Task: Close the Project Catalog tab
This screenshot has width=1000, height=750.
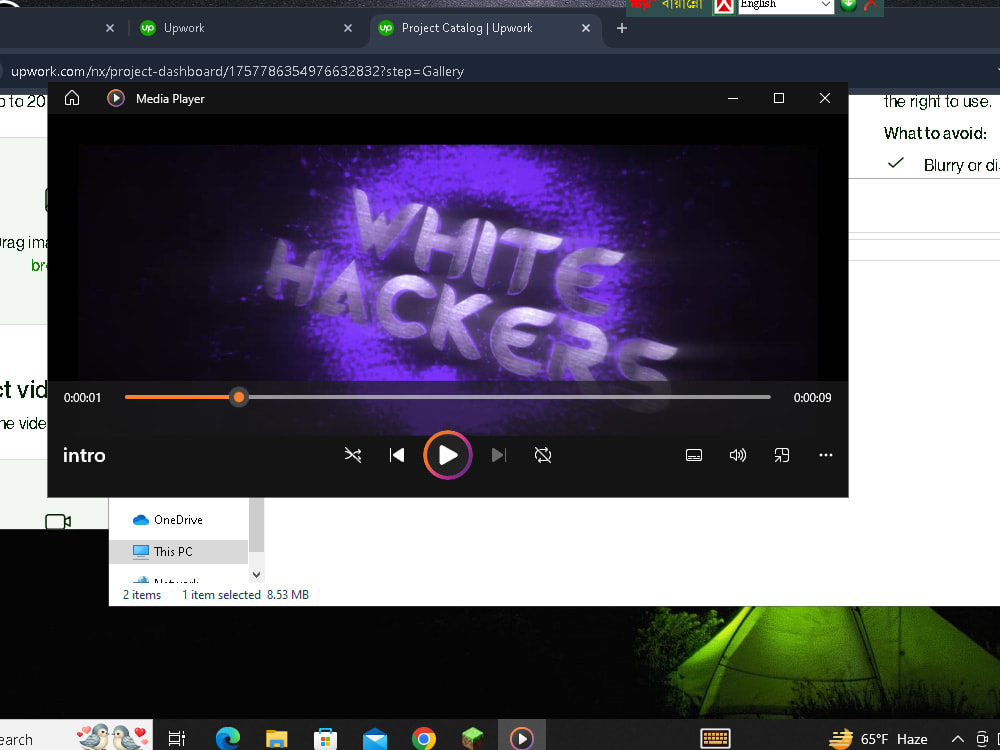Action: pyautogui.click(x=585, y=28)
